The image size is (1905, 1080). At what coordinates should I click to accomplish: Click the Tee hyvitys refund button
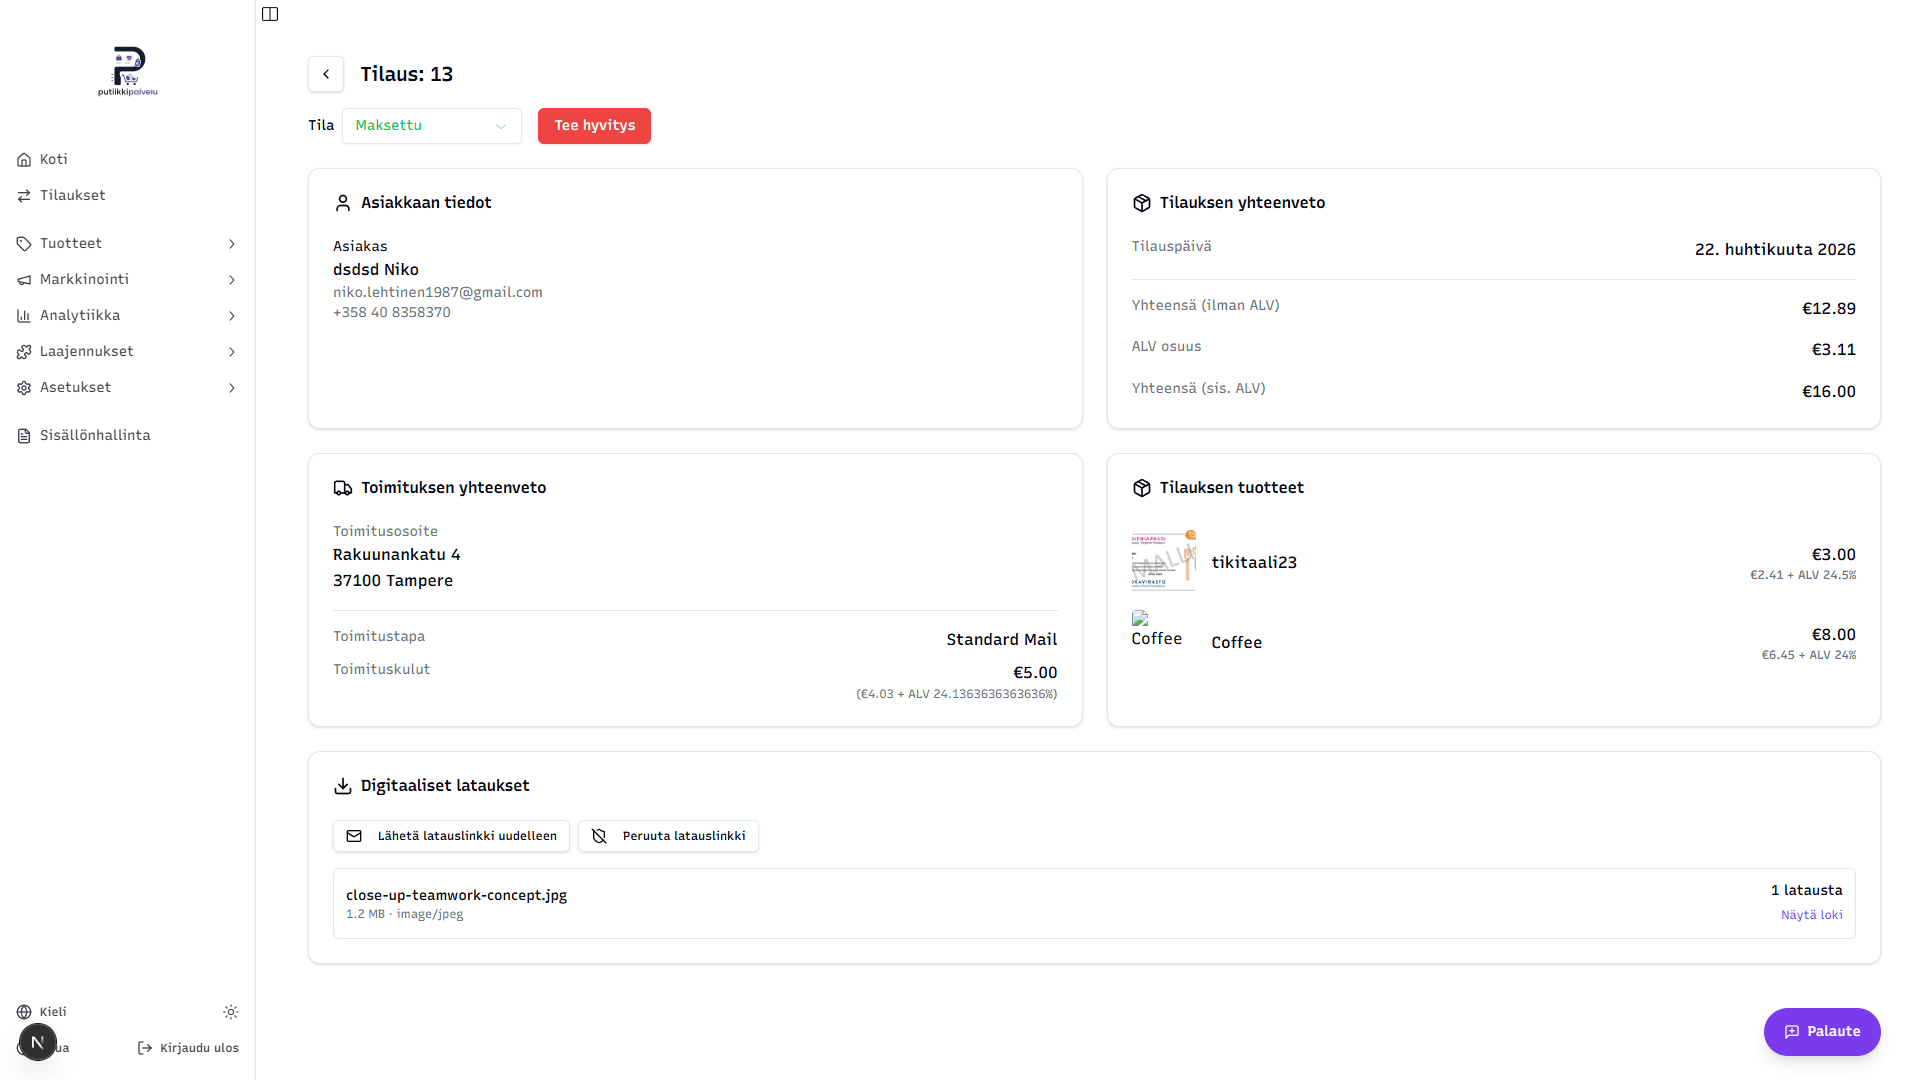[x=594, y=126]
